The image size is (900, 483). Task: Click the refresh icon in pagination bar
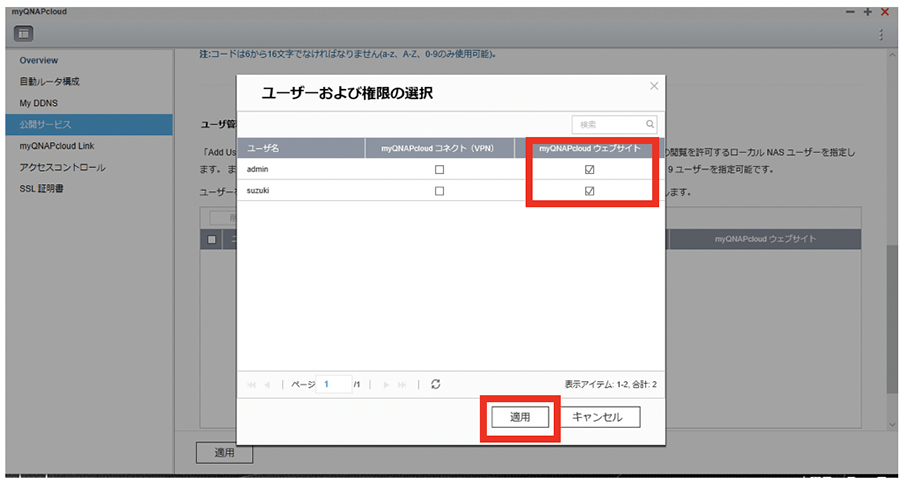(436, 384)
